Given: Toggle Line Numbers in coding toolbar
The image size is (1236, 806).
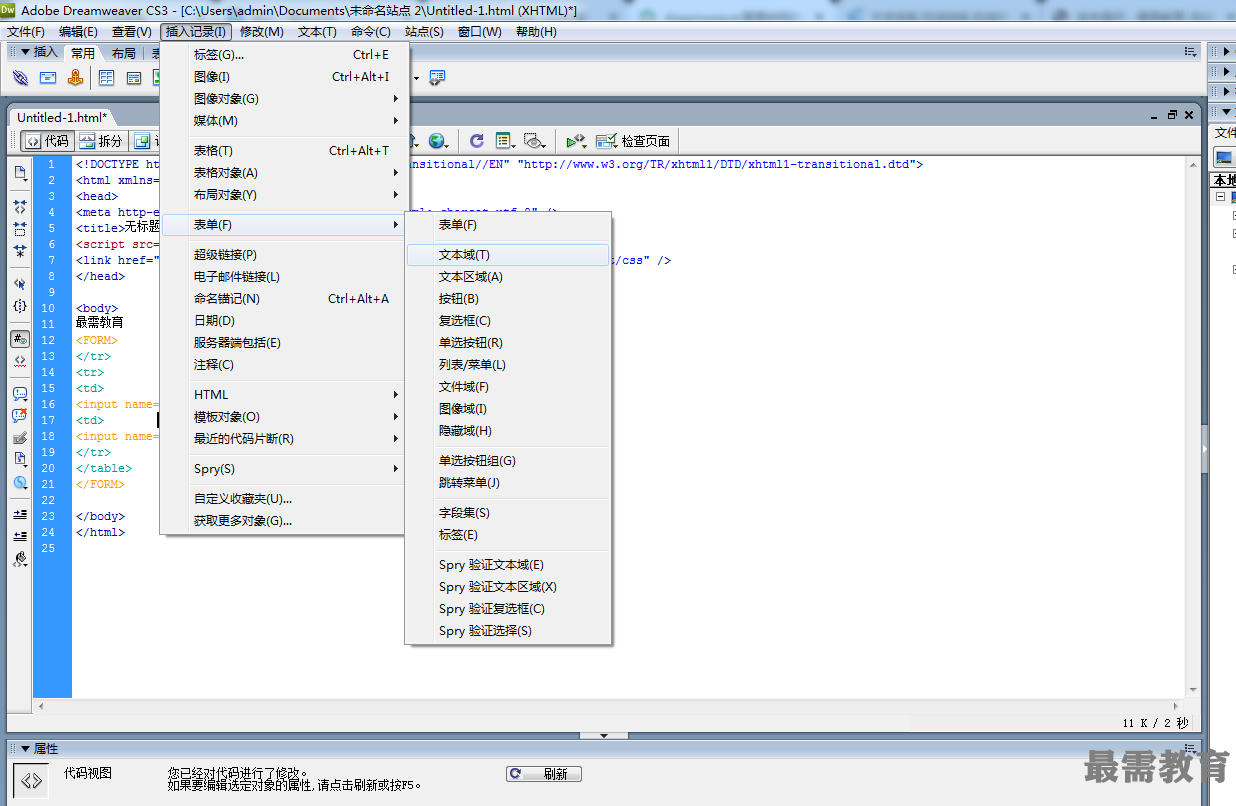Looking at the screenshot, I should tap(20, 339).
